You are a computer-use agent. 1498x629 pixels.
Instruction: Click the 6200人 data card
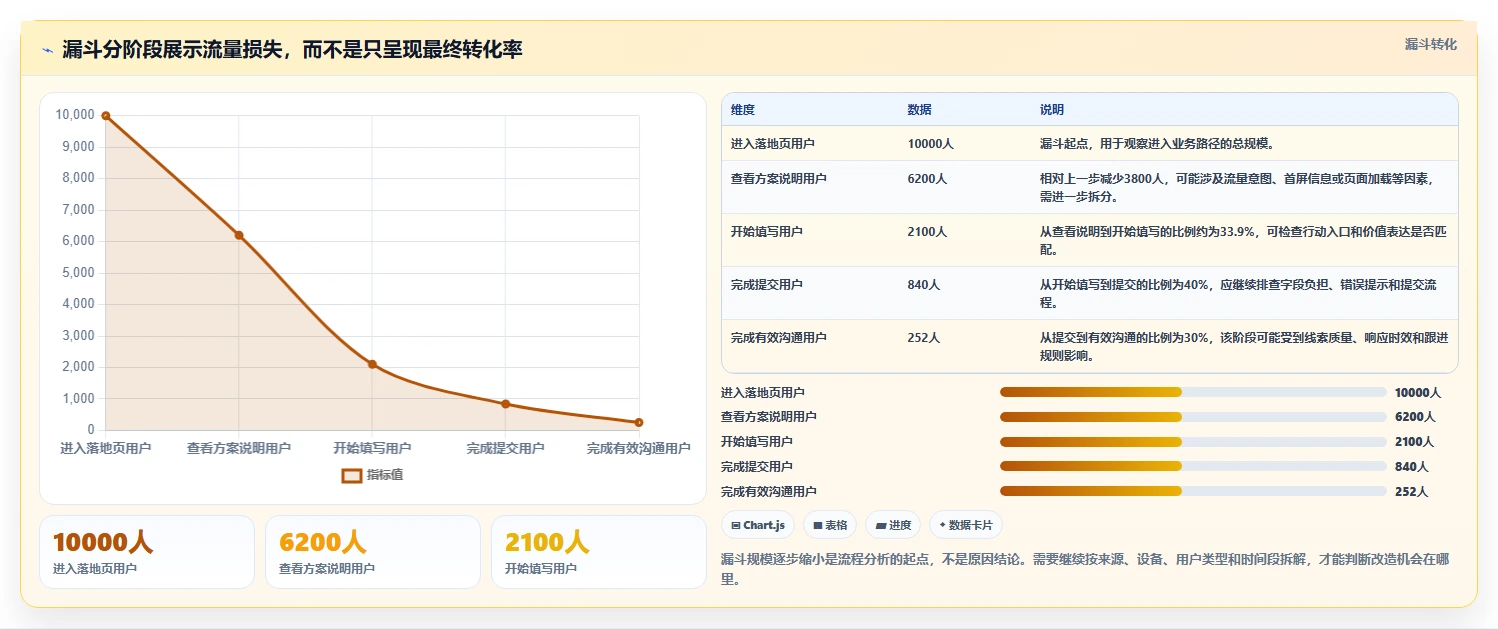point(372,552)
